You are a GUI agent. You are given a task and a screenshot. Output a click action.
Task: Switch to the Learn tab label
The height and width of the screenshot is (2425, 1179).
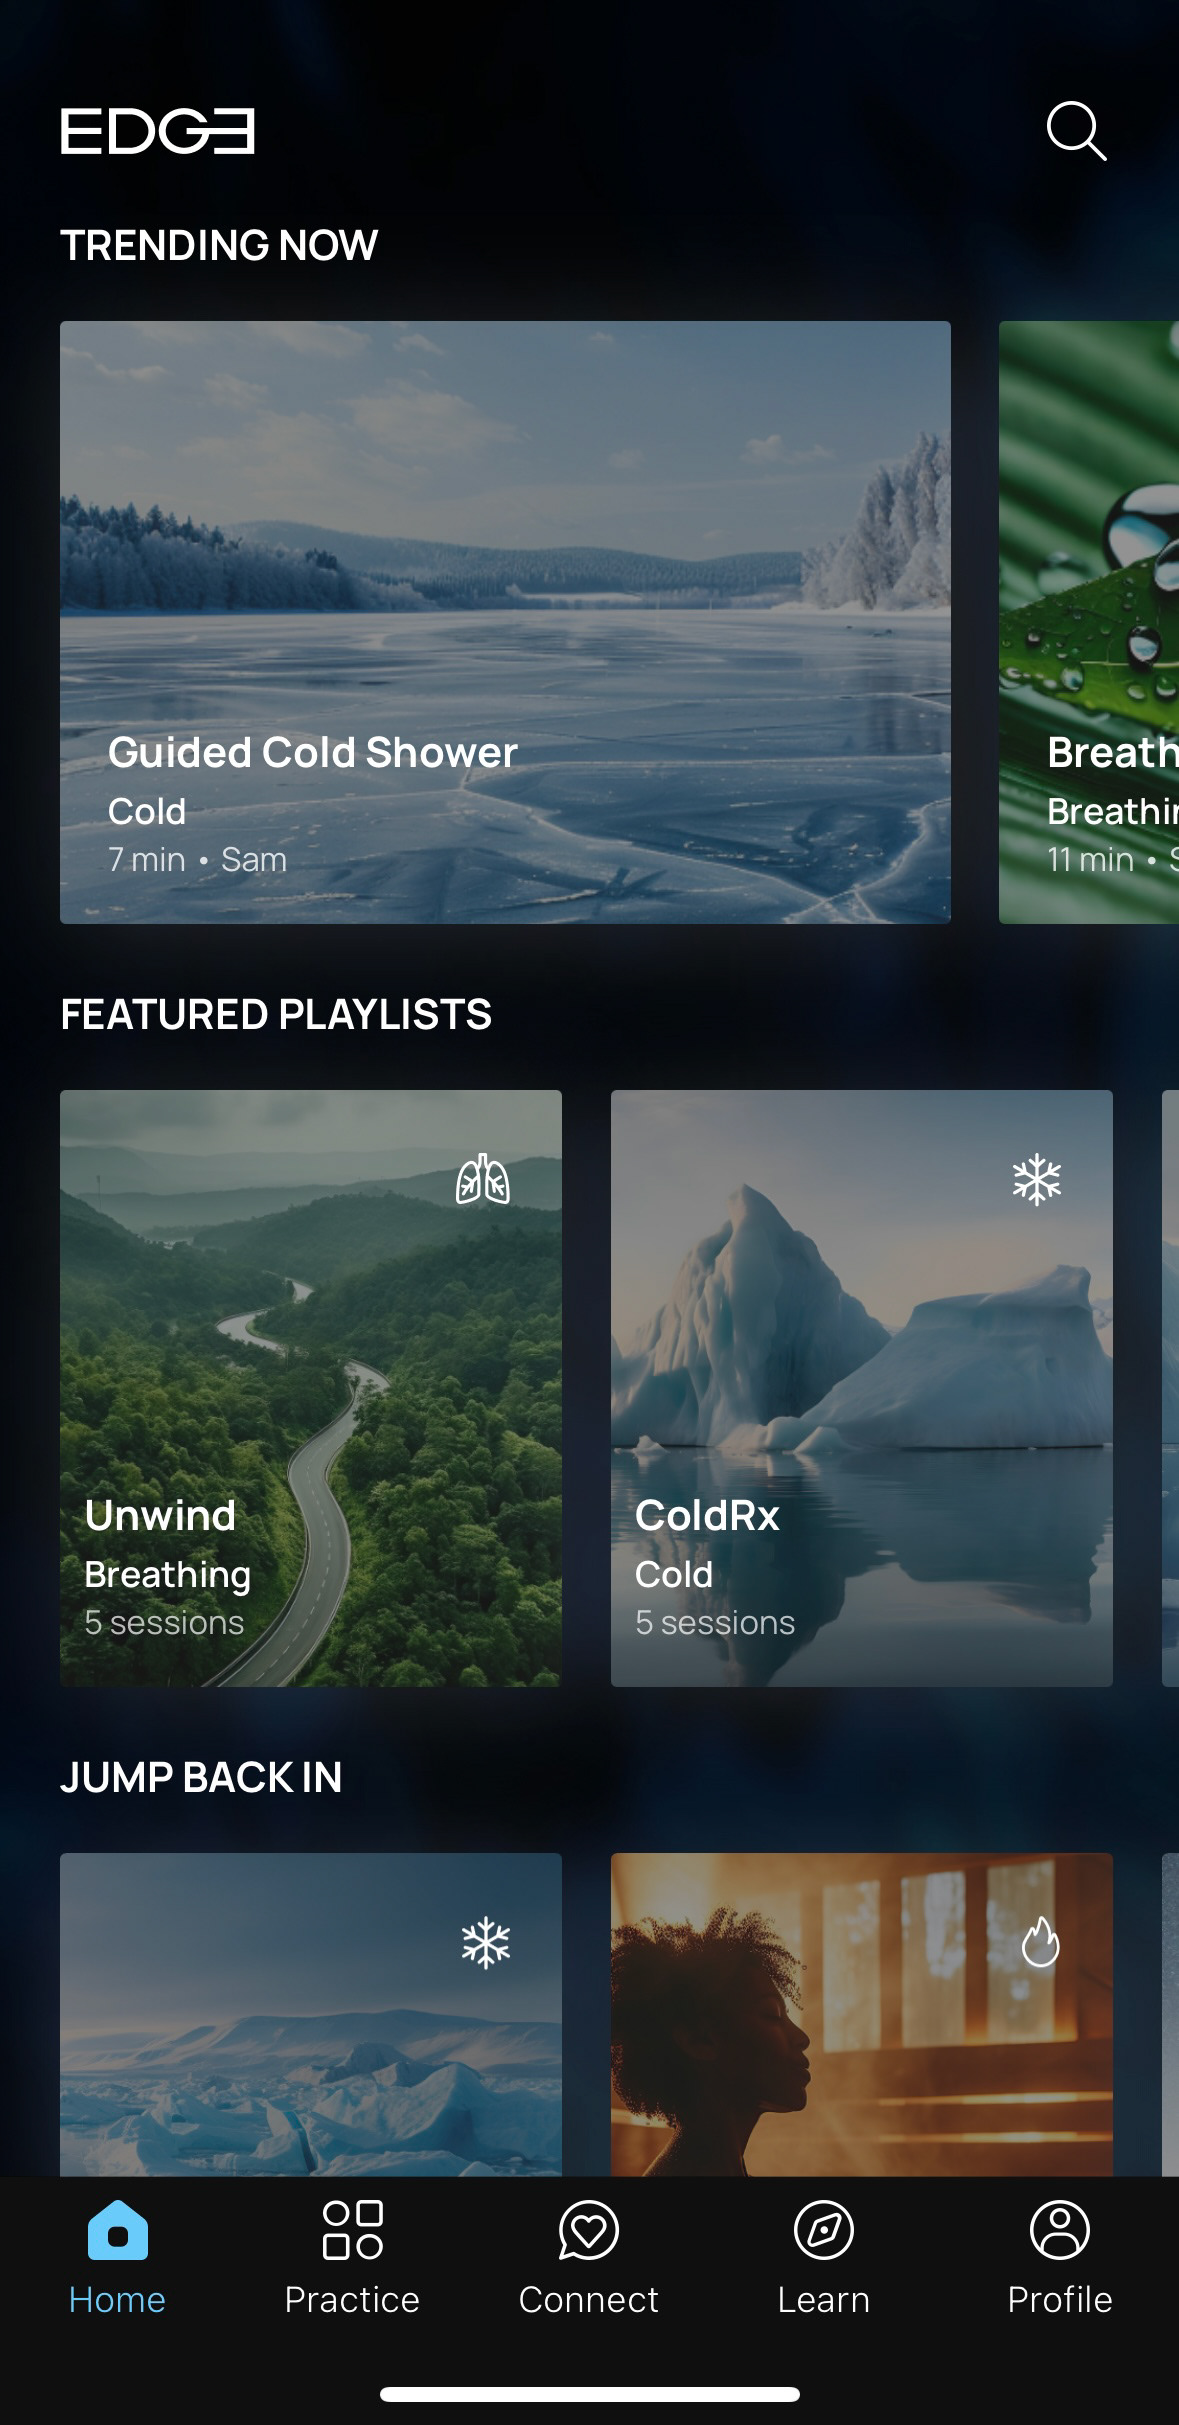(x=824, y=2300)
